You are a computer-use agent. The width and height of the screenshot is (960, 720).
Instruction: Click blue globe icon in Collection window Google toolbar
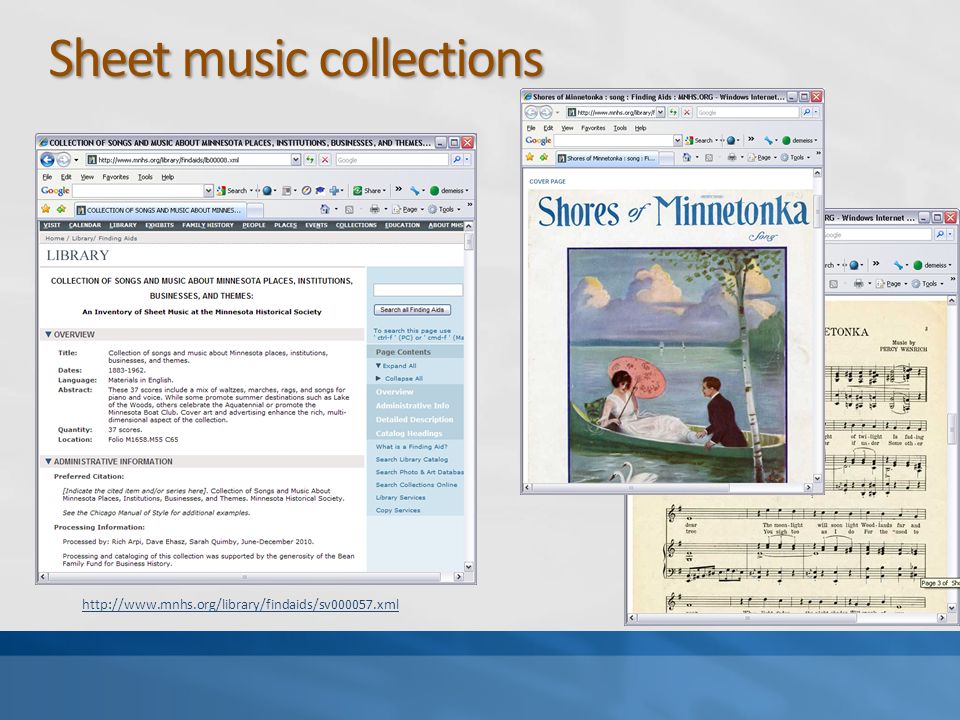(267, 190)
